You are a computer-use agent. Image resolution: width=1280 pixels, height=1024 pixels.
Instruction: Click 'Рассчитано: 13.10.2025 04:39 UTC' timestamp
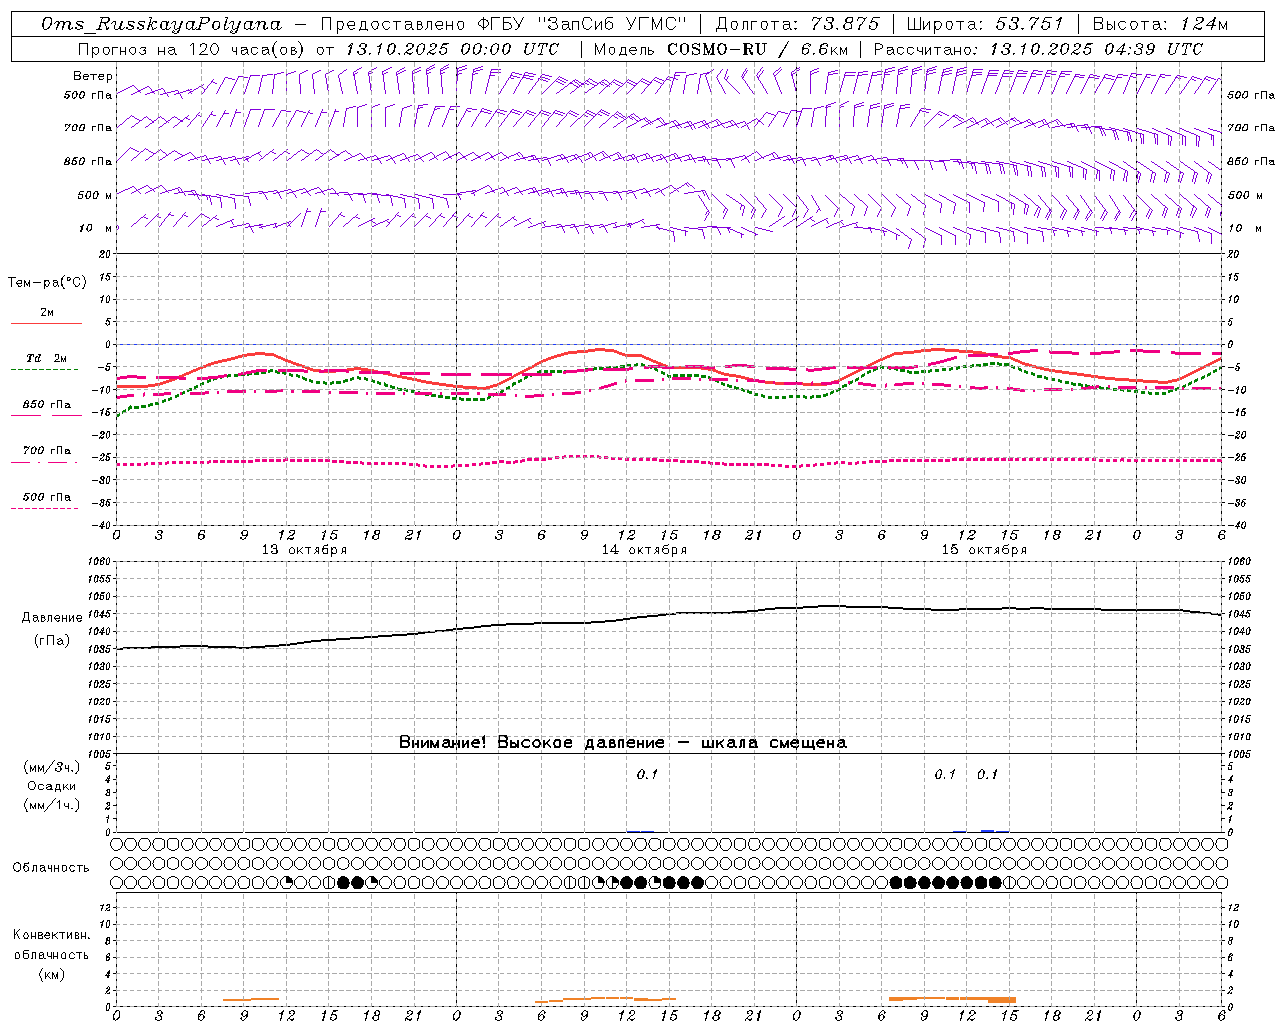1038,49
